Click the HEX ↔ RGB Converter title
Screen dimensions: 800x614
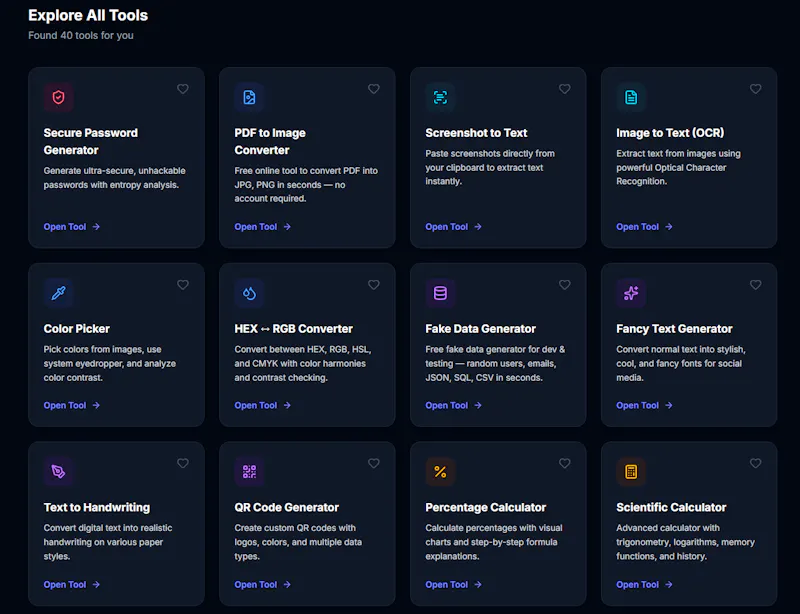(293, 329)
